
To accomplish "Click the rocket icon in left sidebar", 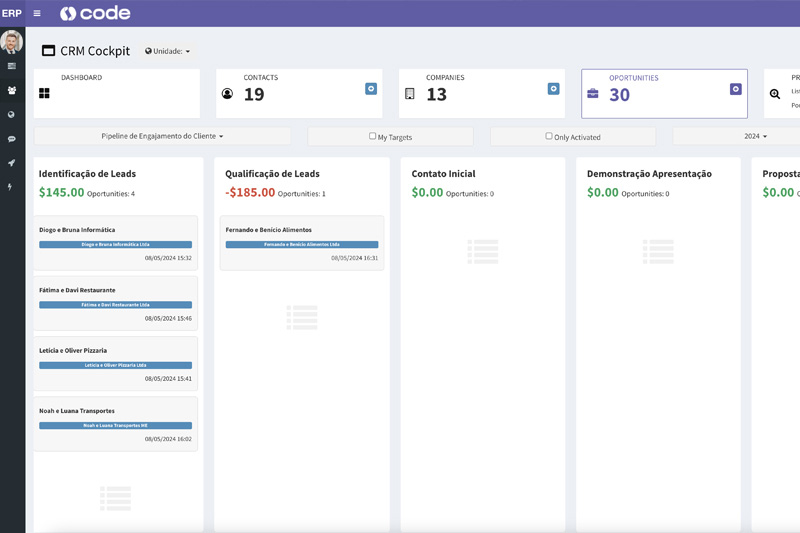I will pos(12,163).
